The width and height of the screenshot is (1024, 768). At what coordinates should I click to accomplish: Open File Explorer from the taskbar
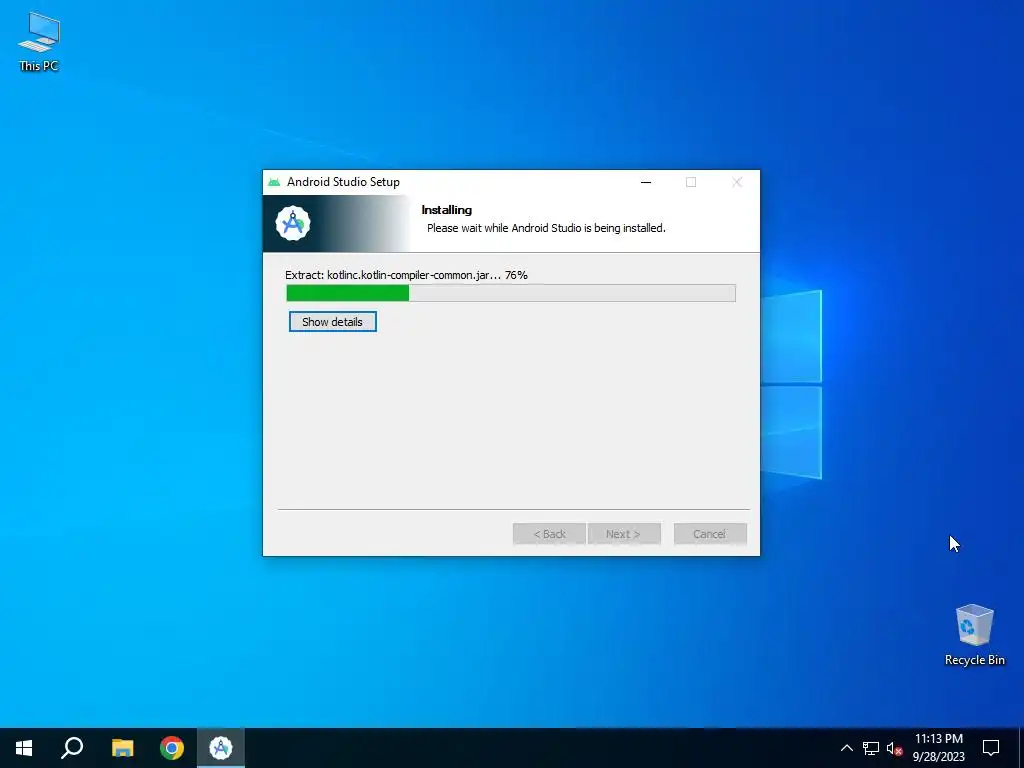[122, 748]
